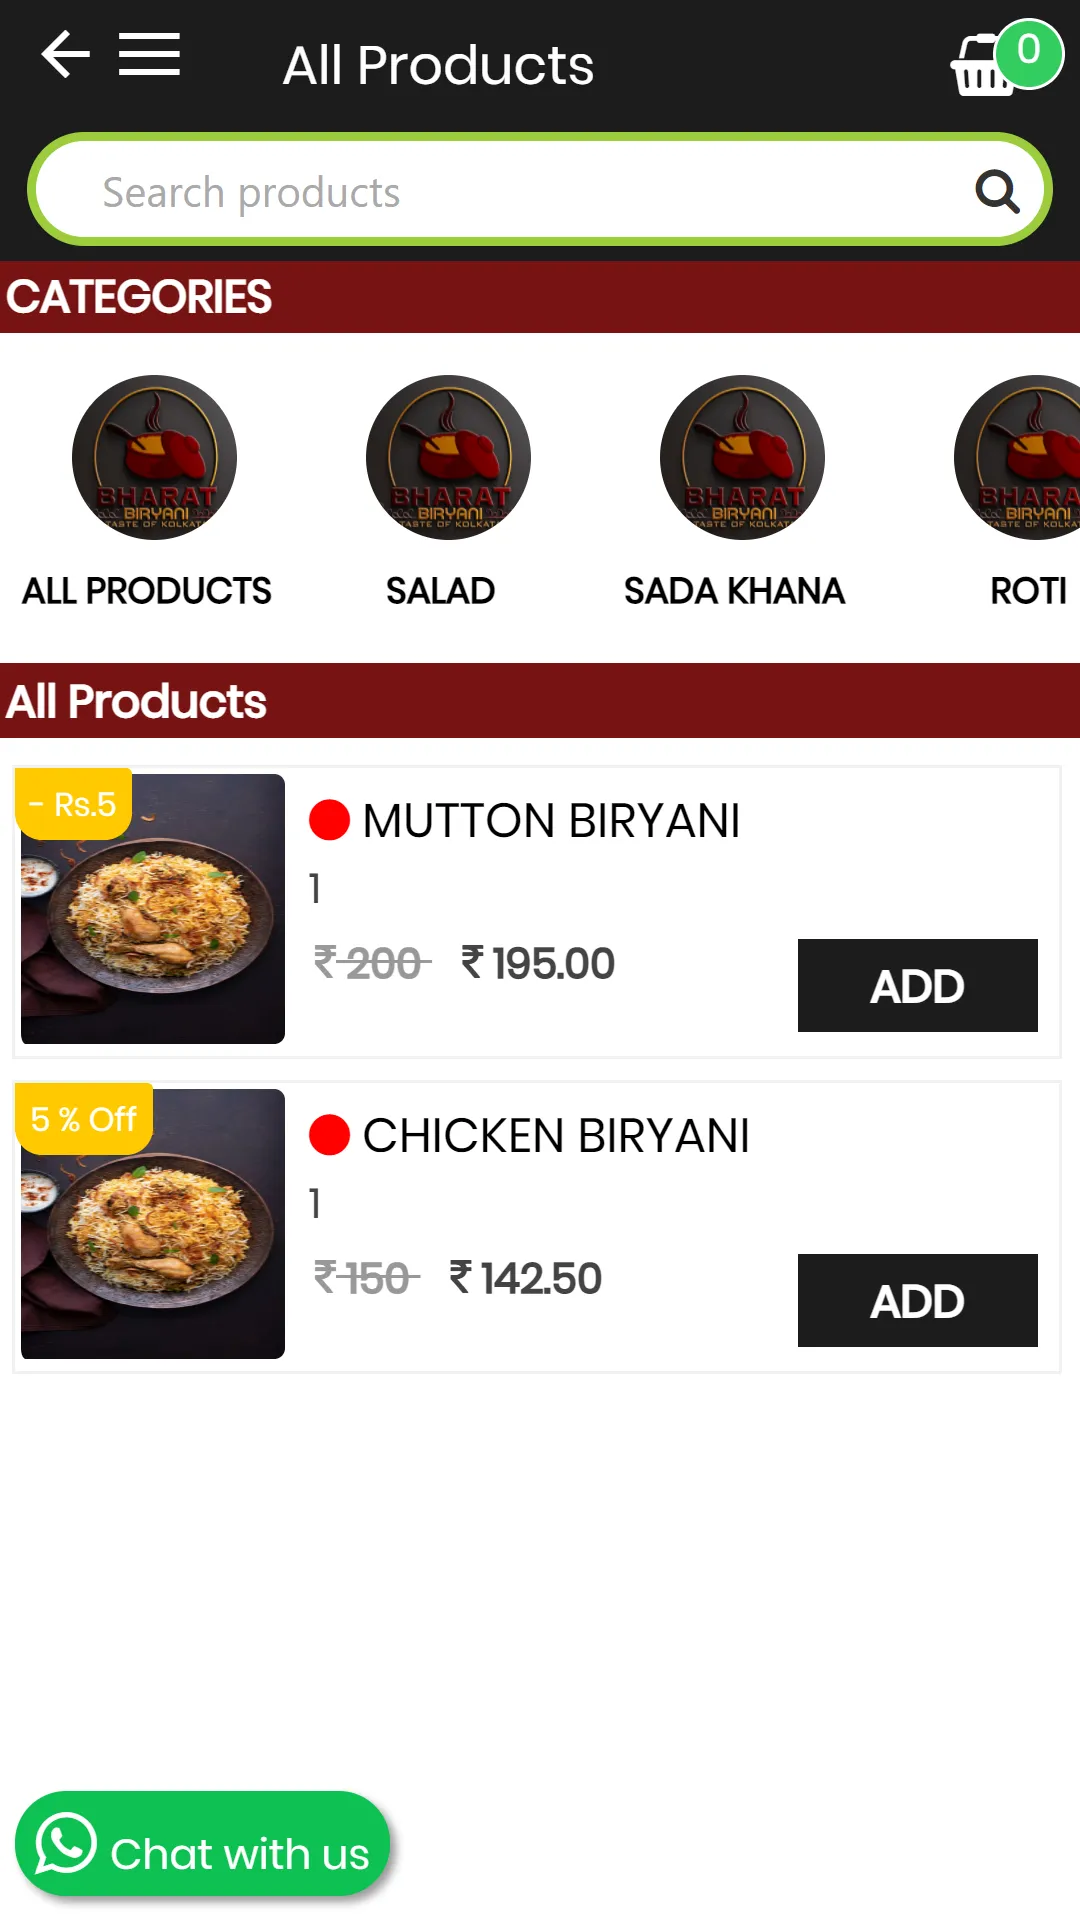Screen dimensions: 1080x1920
Task: Open the shopping cart basket
Action: [x=982, y=66]
